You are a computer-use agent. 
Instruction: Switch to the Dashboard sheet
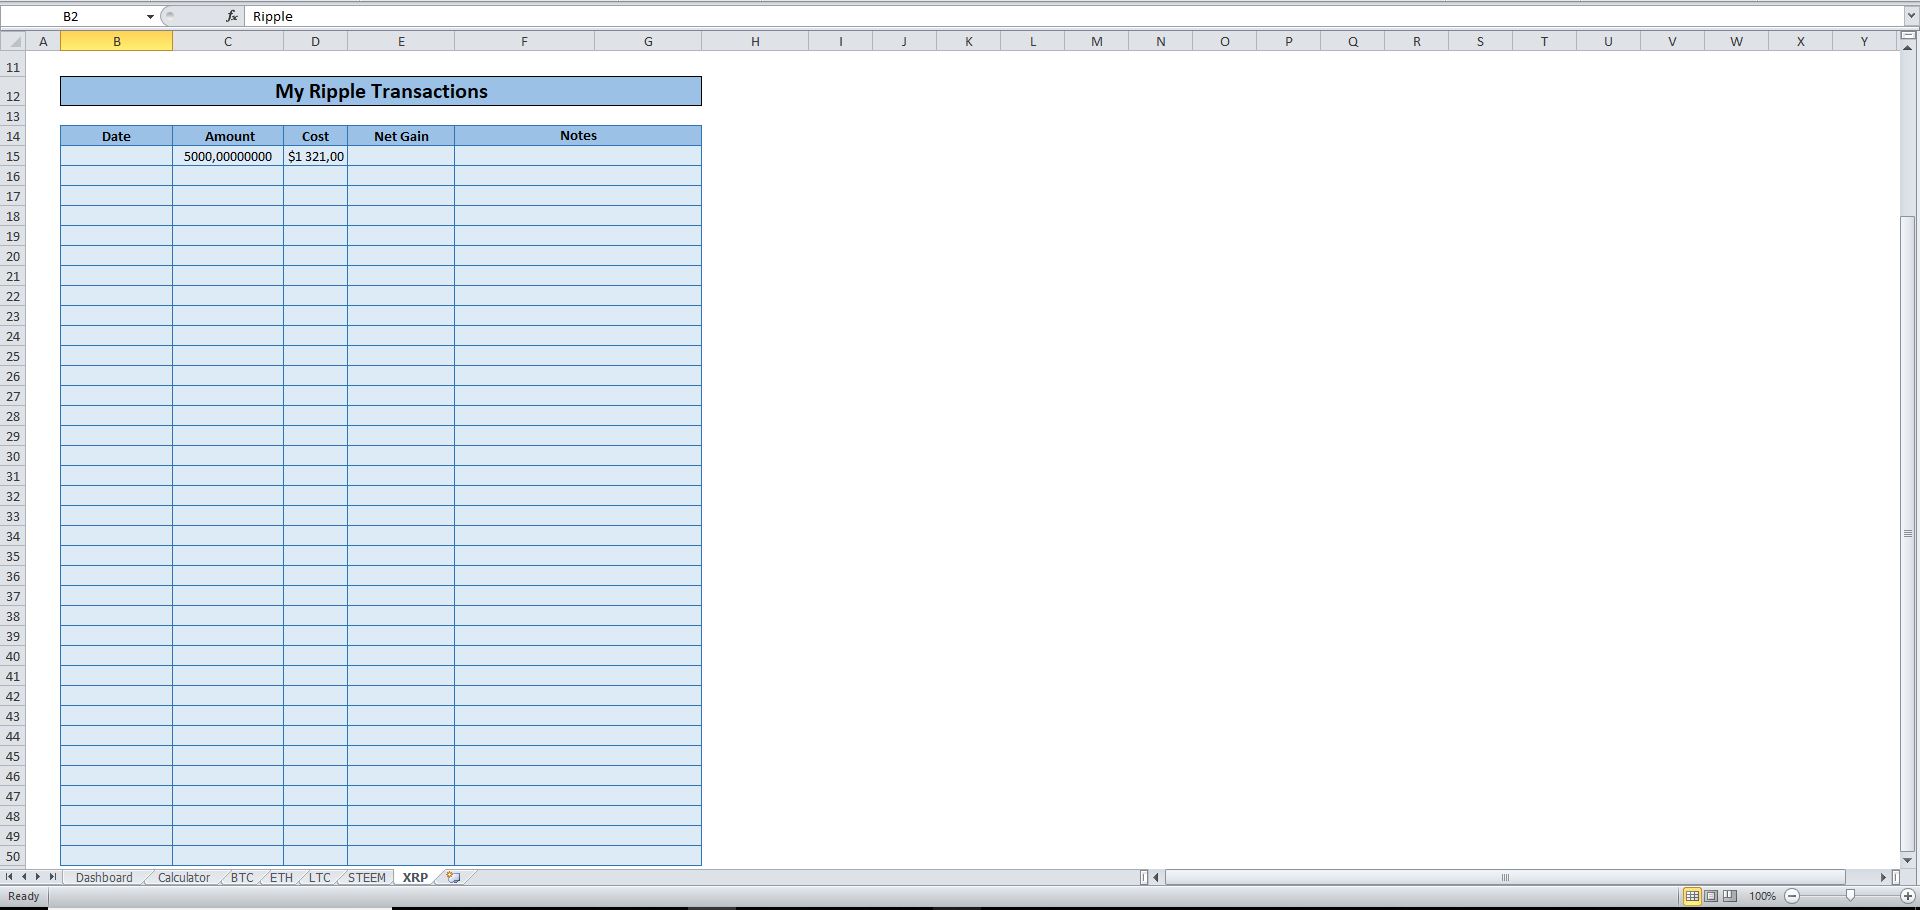pyautogui.click(x=103, y=877)
